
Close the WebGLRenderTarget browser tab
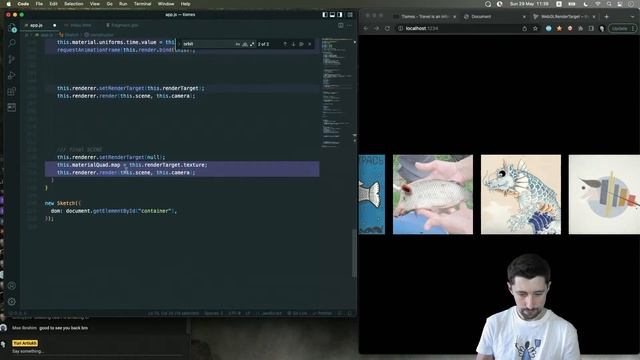coord(594,17)
